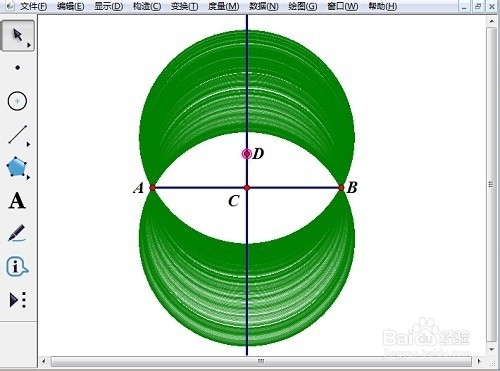Open the 编辑(E) menu
Image resolution: width=500 pixels, height=371 pixels.
pos(70,6)
